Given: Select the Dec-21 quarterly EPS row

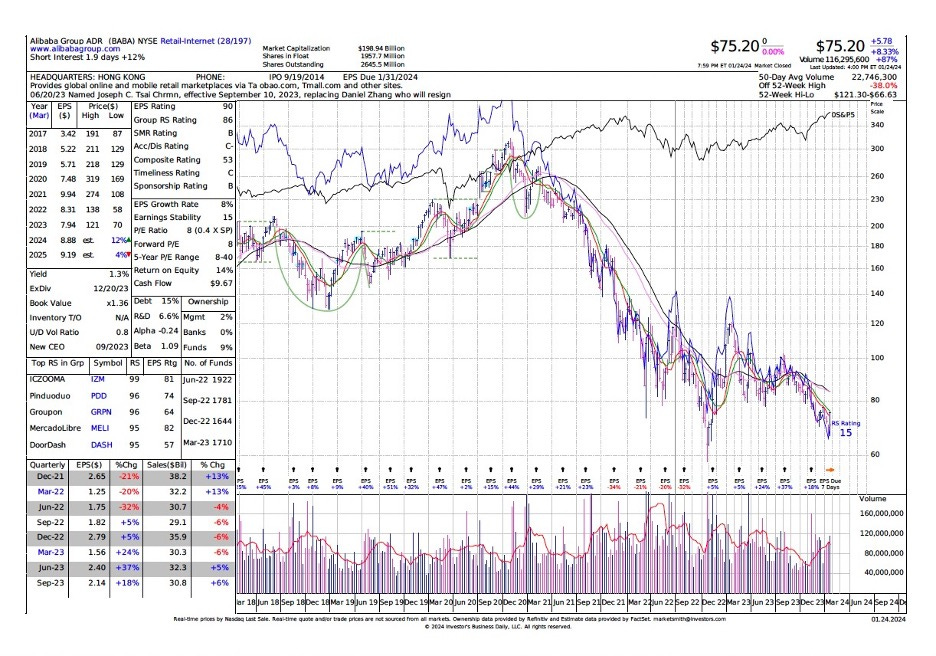Looking at the screenshot, I should 130,477.
